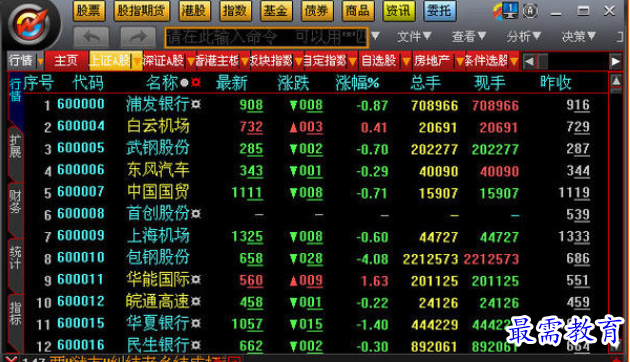Expand the 自选股 tab dropdown arrow
Image resolution: width=630 pixels, height=362 pixels.
point(407,61)
